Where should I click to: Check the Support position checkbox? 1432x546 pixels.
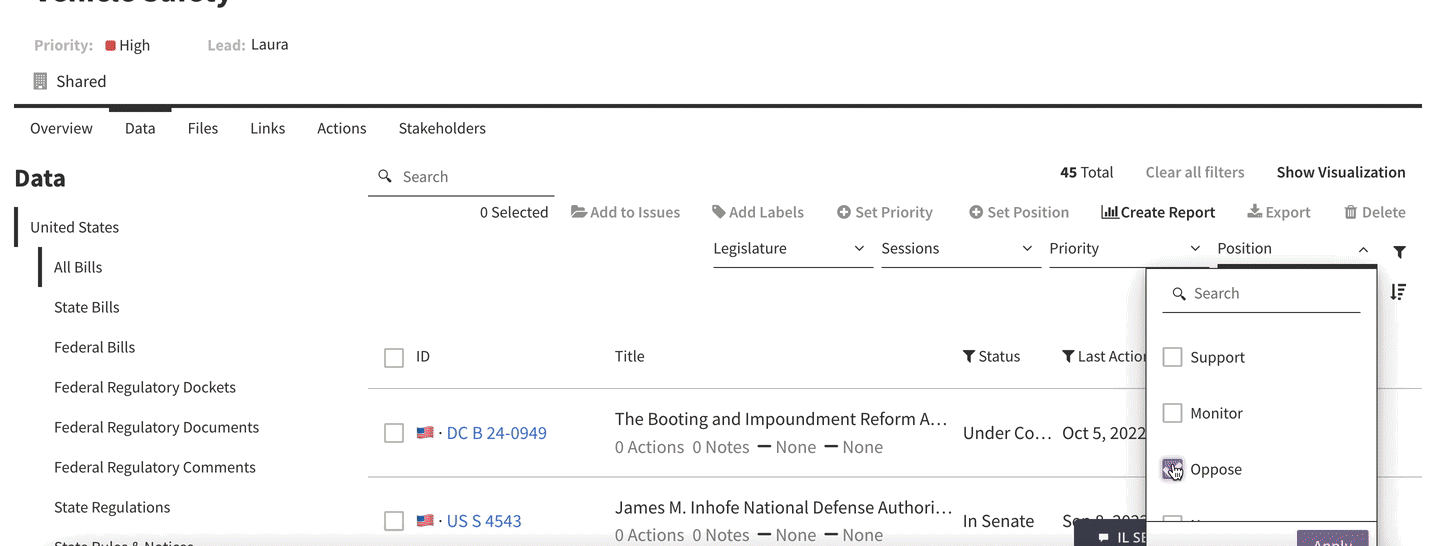click(1172, 357)
